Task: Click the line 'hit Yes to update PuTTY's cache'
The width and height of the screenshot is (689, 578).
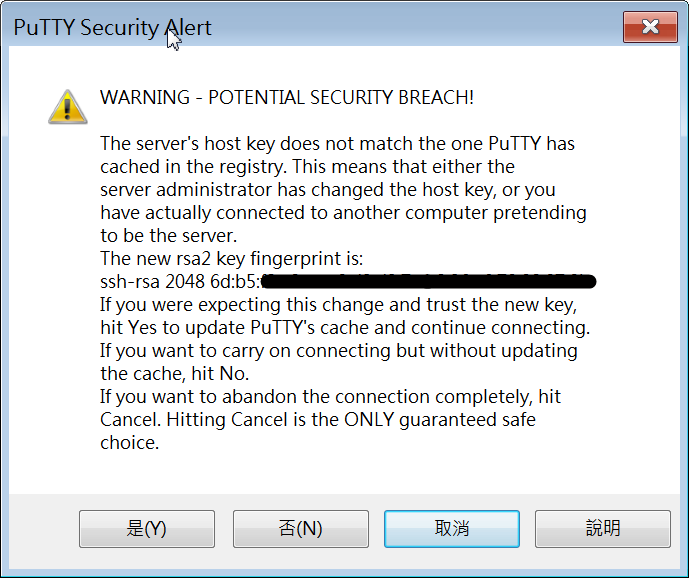Action: (345, 328)
